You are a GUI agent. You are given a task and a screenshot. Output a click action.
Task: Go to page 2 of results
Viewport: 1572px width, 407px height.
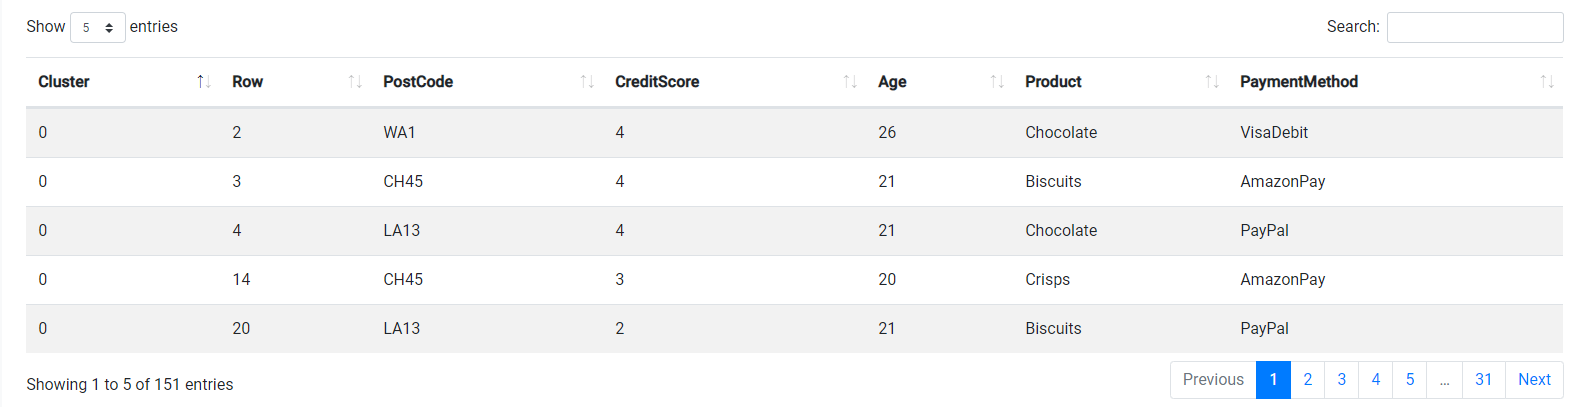pyautogui.click(x=1307, y=380)
